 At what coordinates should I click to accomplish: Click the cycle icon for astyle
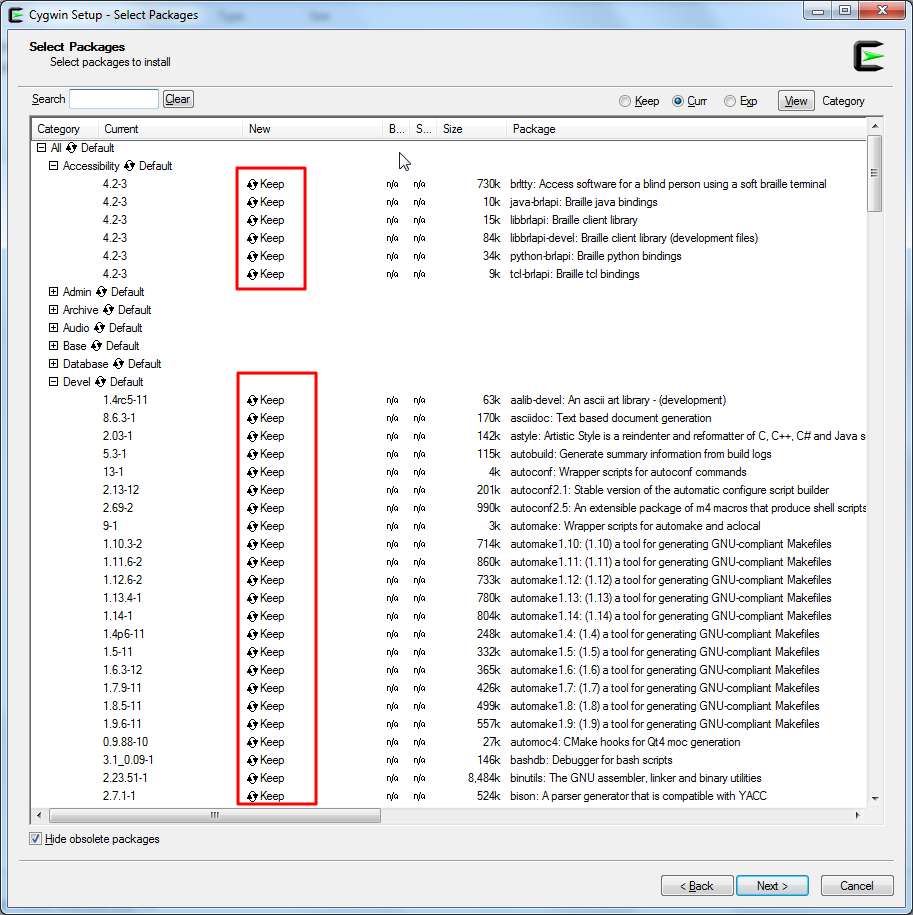[252, 436]
